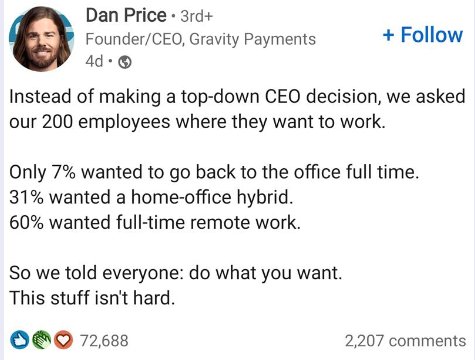
Task: Click the sentence 'This stuff isn't hard.'
Action: pyautogui.click(x=92, y=298)
